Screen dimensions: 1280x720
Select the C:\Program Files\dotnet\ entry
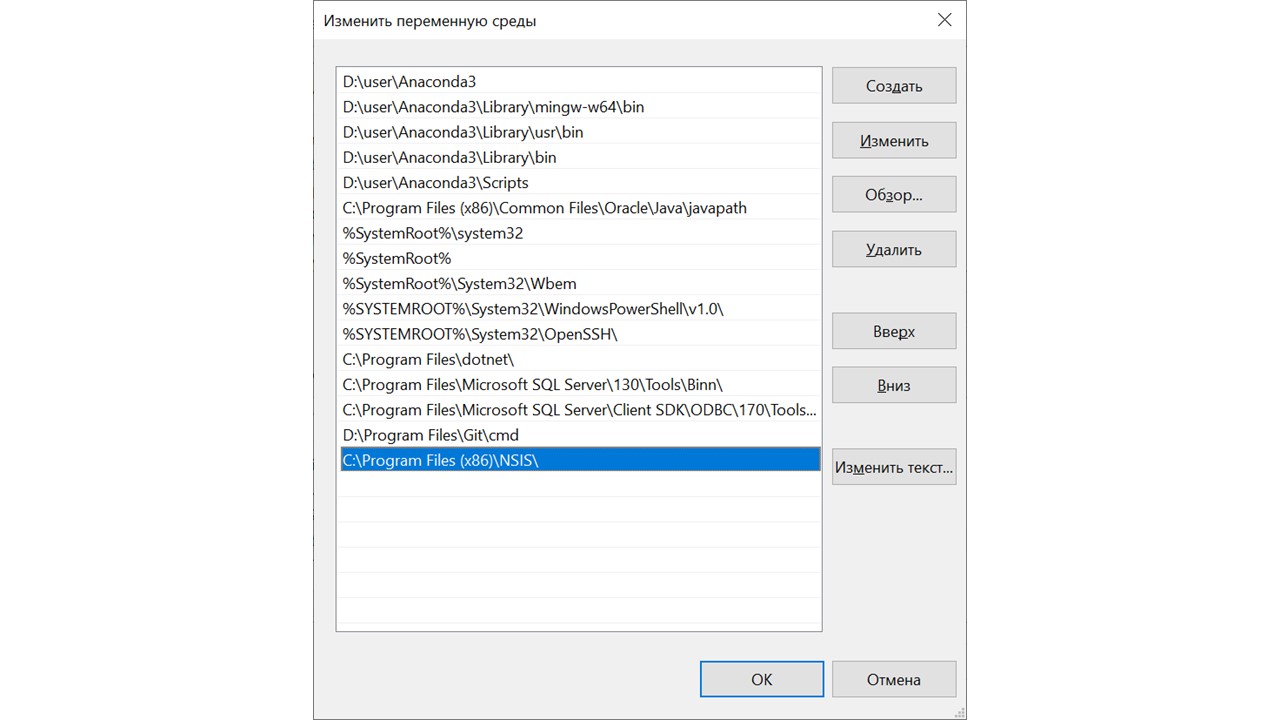pyautogui.click(x=428, y=359)
